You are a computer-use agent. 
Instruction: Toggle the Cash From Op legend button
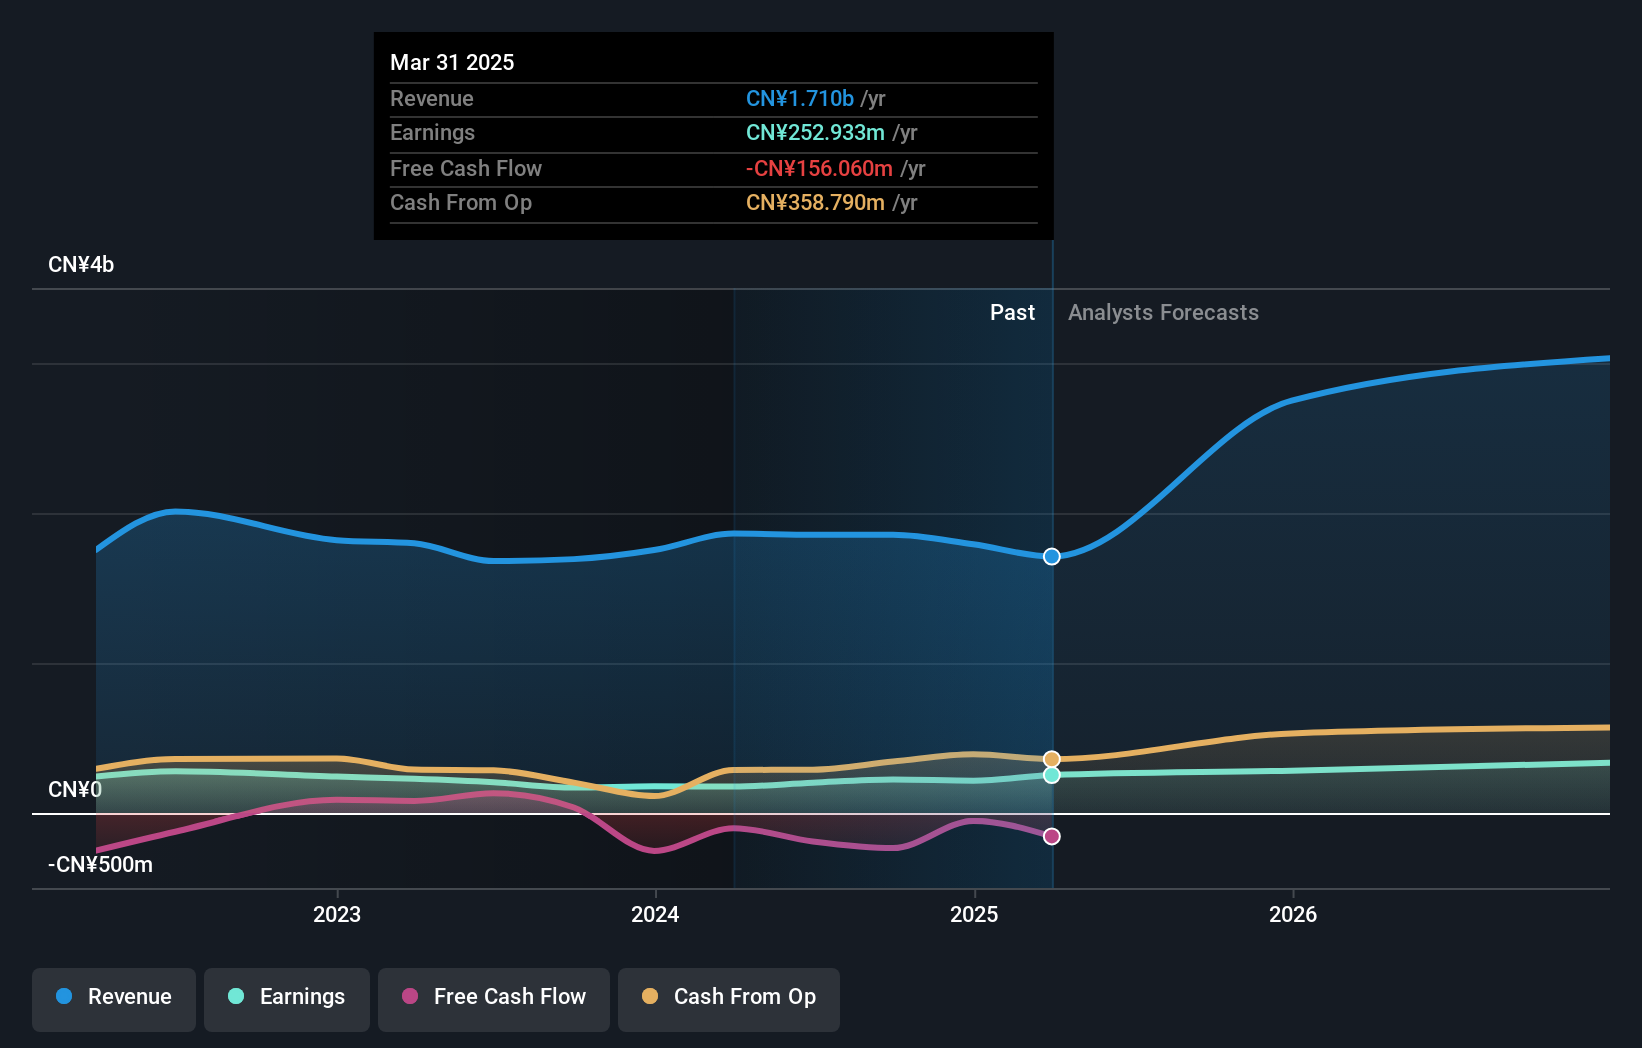[x=729, y=999]
